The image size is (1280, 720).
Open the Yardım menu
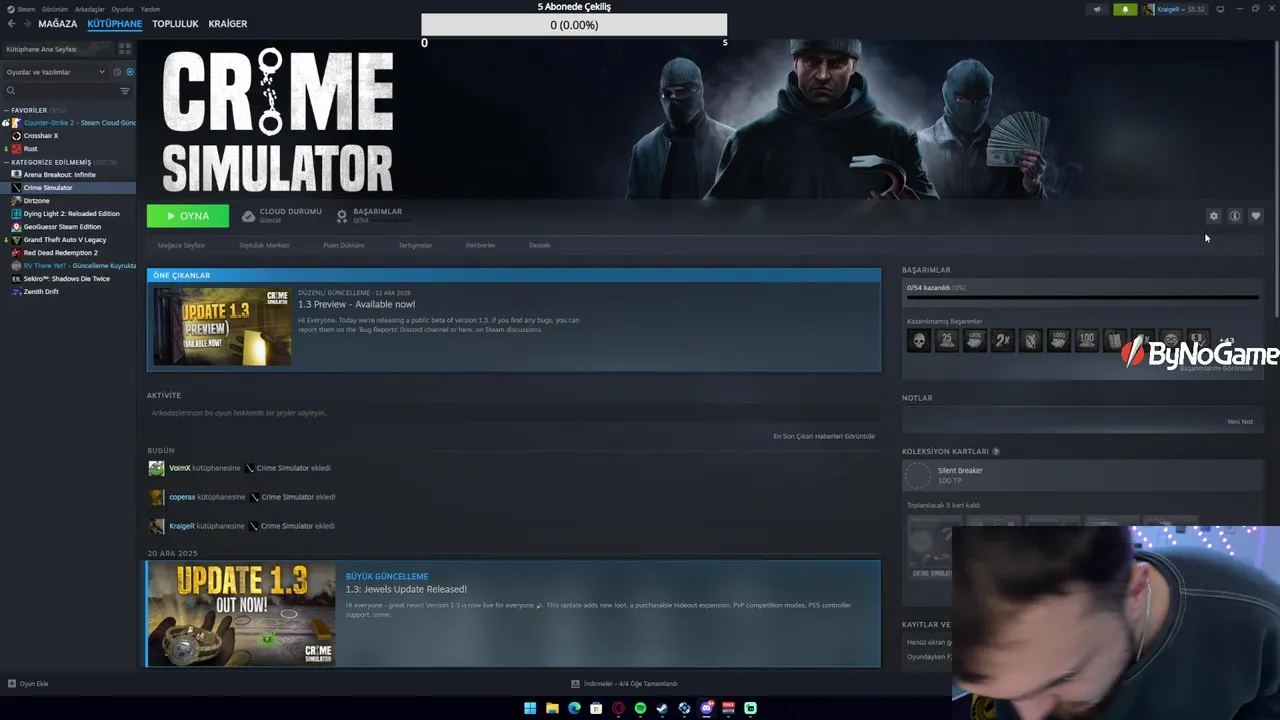(150, 9)
